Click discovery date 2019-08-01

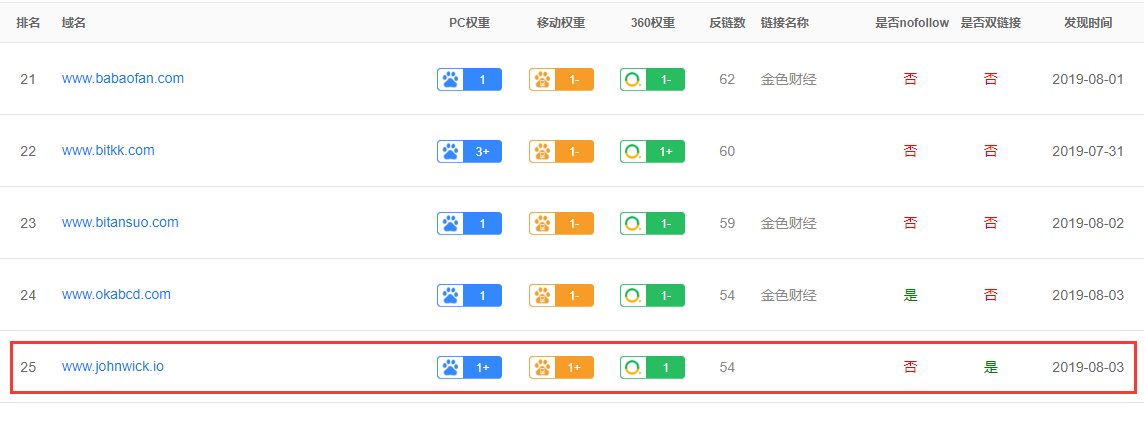point(1088,80)
